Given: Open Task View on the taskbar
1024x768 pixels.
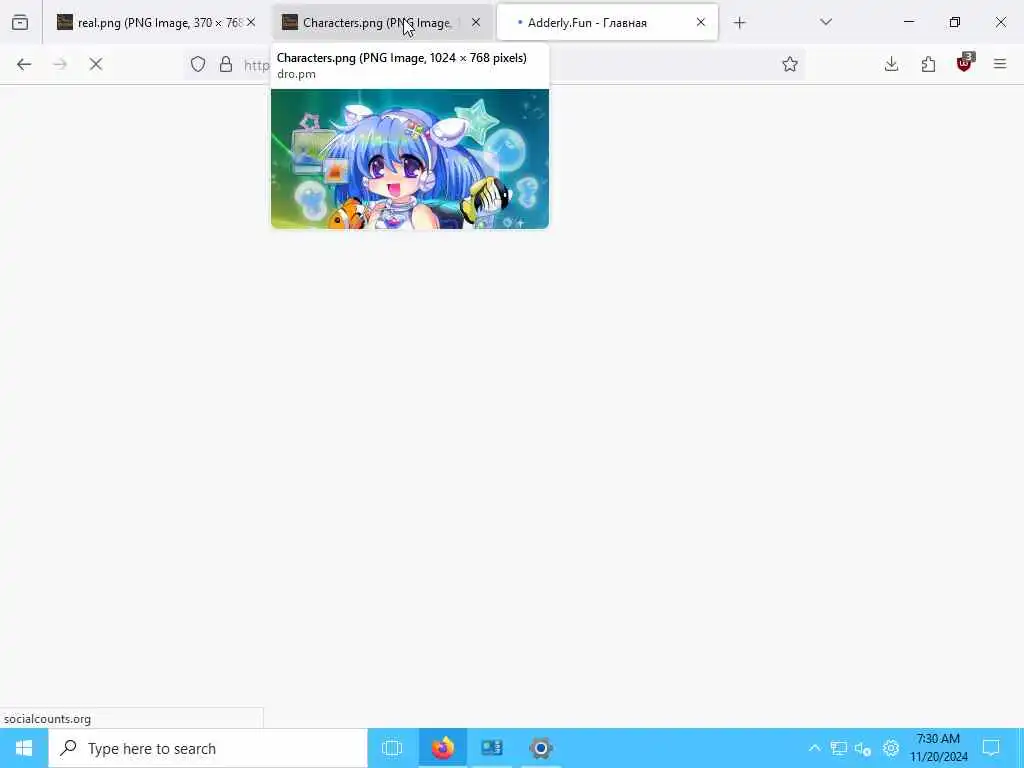Looking at the screenshot, I should [x=392, y=748].
